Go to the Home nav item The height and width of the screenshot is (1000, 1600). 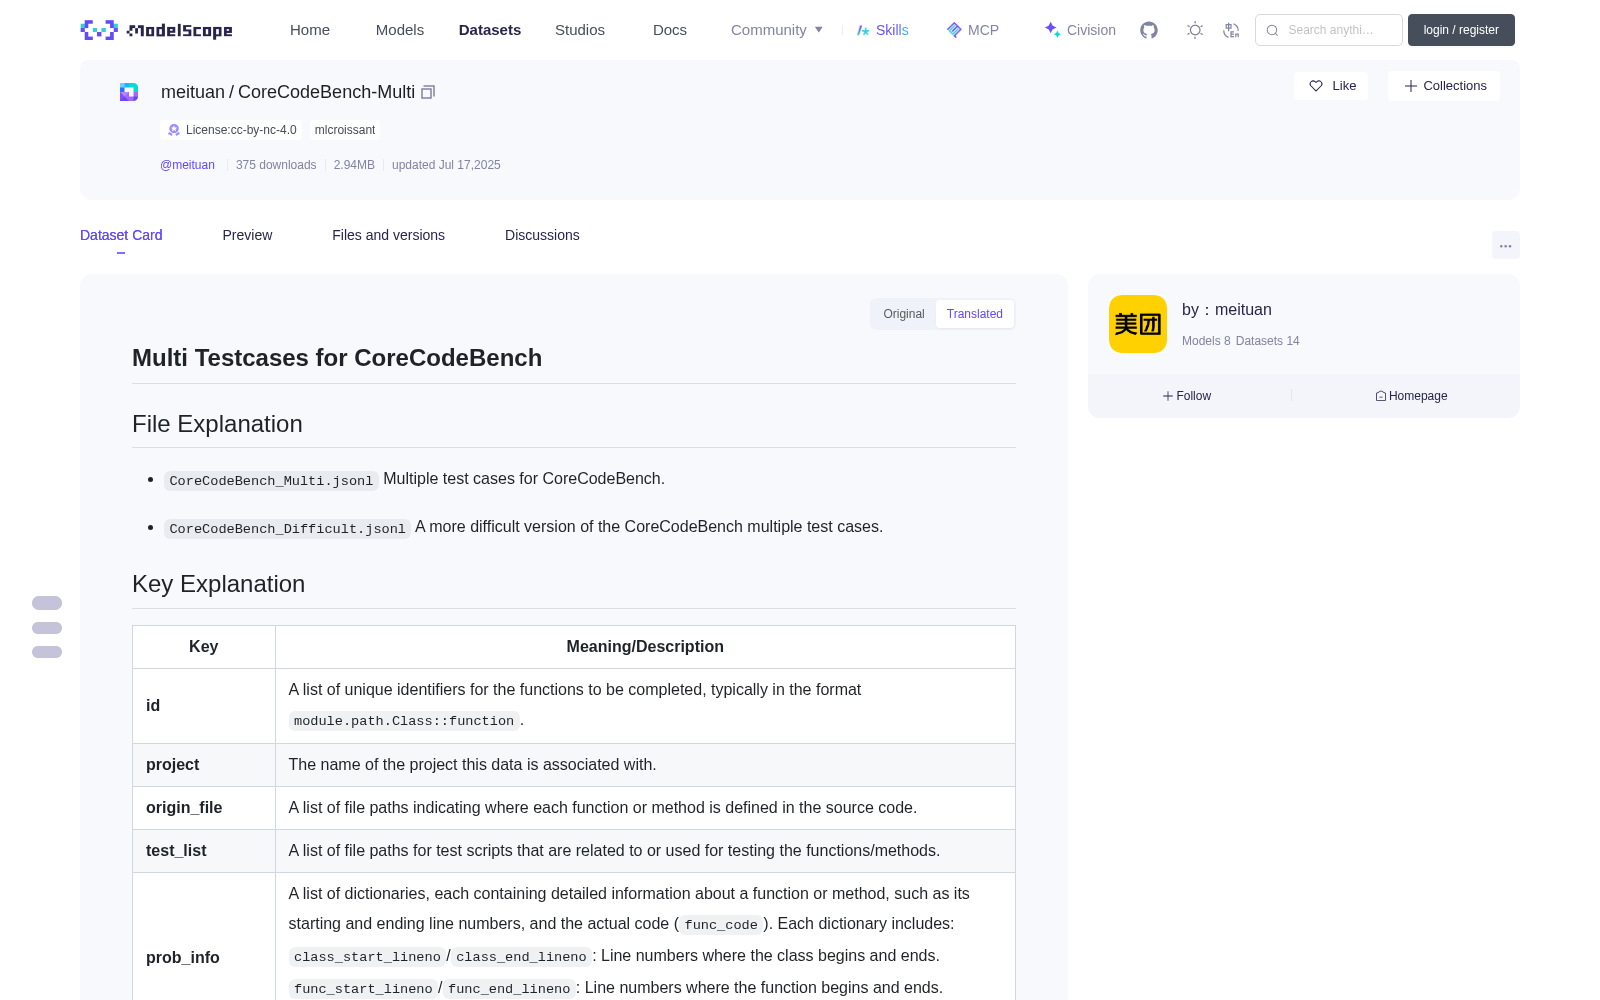310,30
